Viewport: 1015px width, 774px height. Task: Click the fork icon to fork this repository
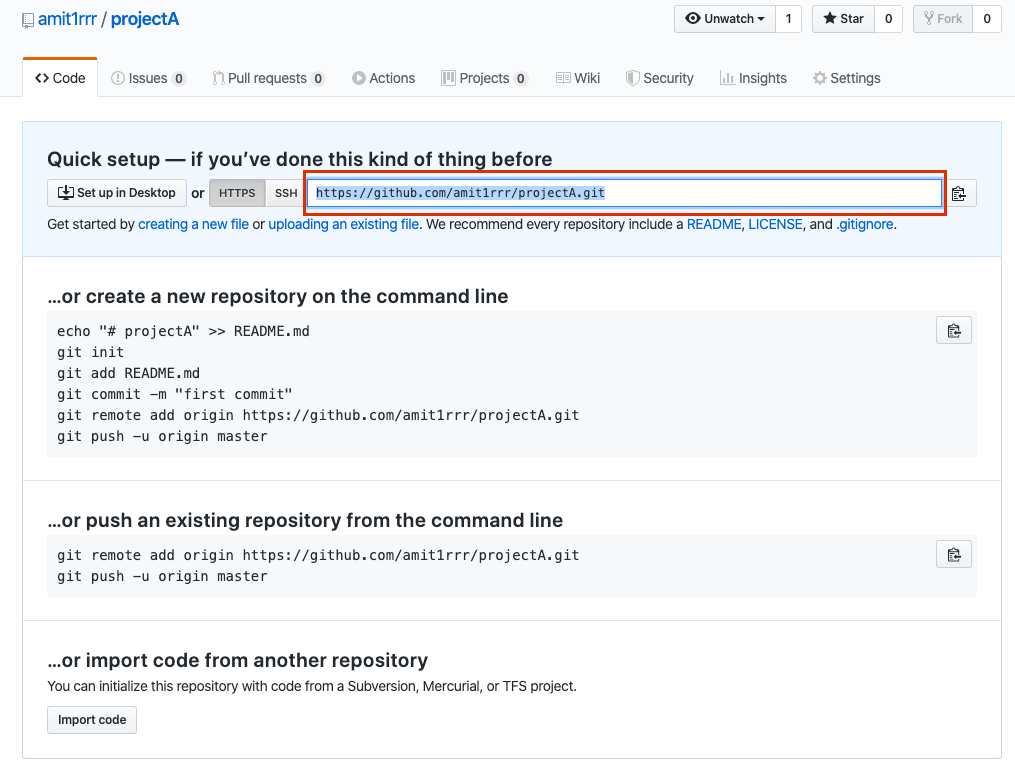[x=931, y=18]
